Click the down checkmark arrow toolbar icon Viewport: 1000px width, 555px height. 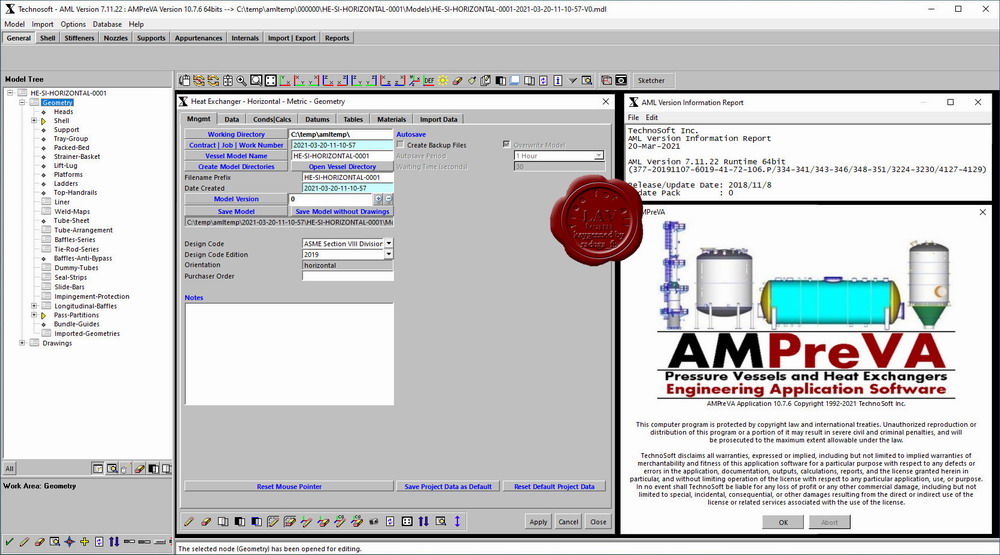tap(572, 80)
